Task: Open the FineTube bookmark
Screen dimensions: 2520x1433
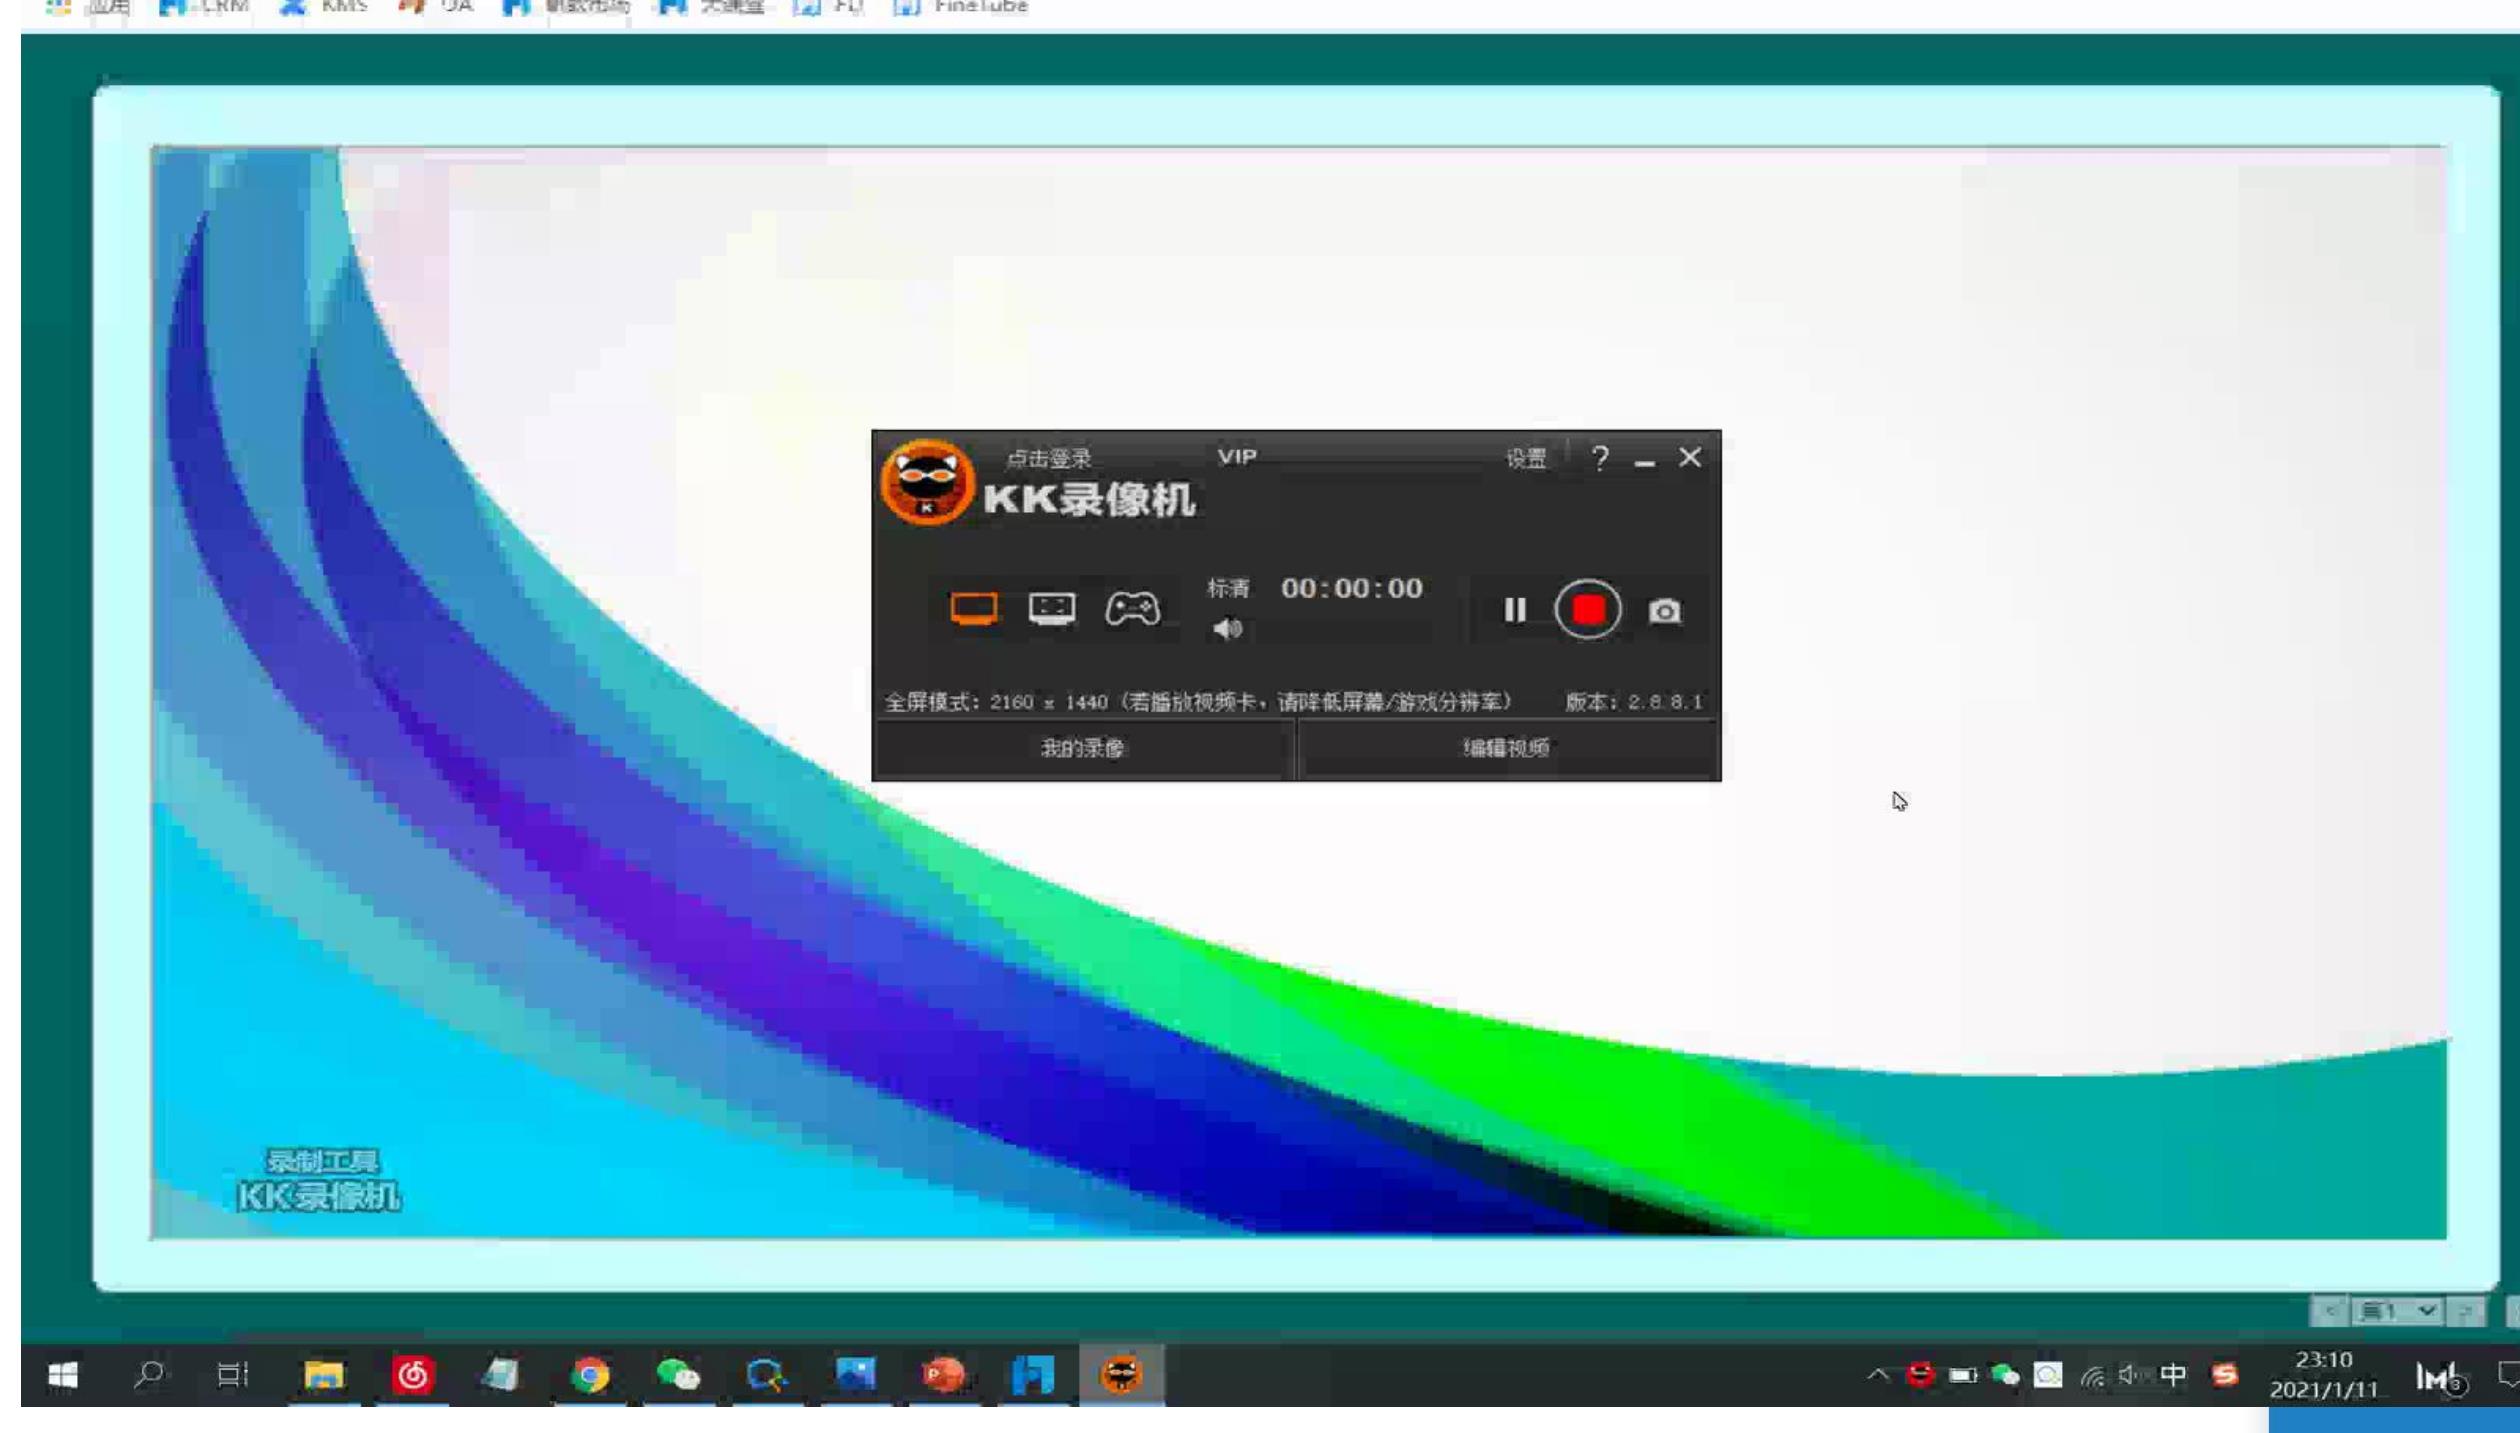Action: [961, 7]
